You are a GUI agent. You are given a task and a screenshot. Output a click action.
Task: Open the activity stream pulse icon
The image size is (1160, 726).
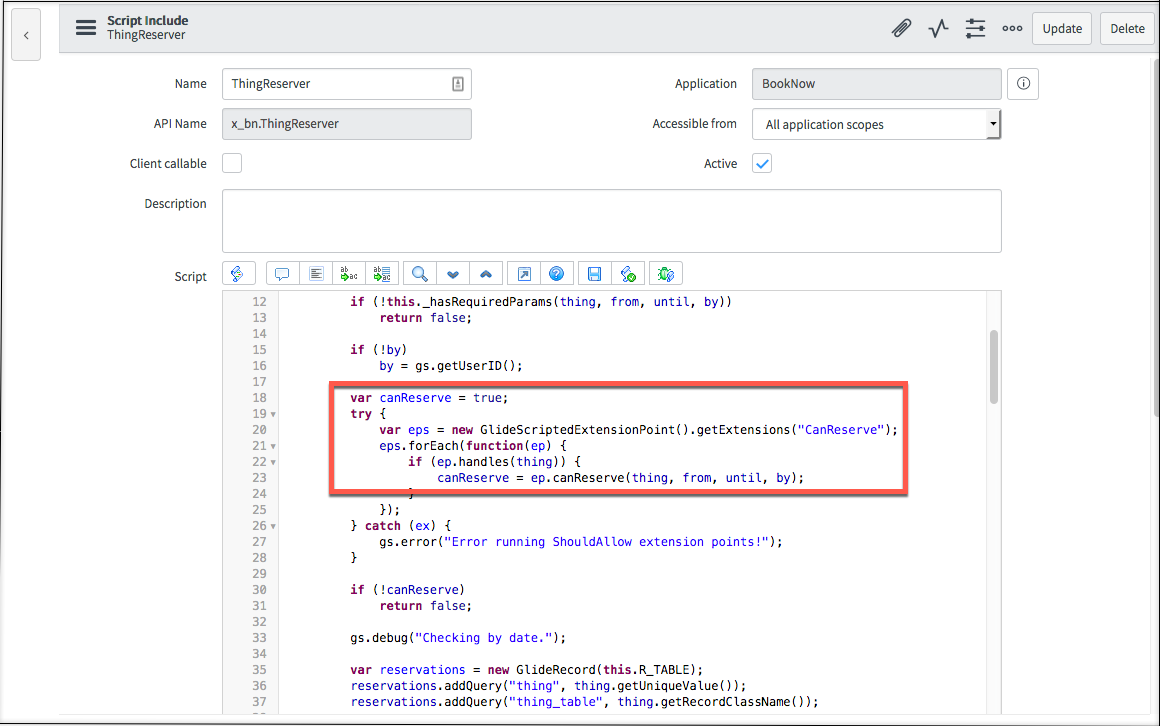938,29
